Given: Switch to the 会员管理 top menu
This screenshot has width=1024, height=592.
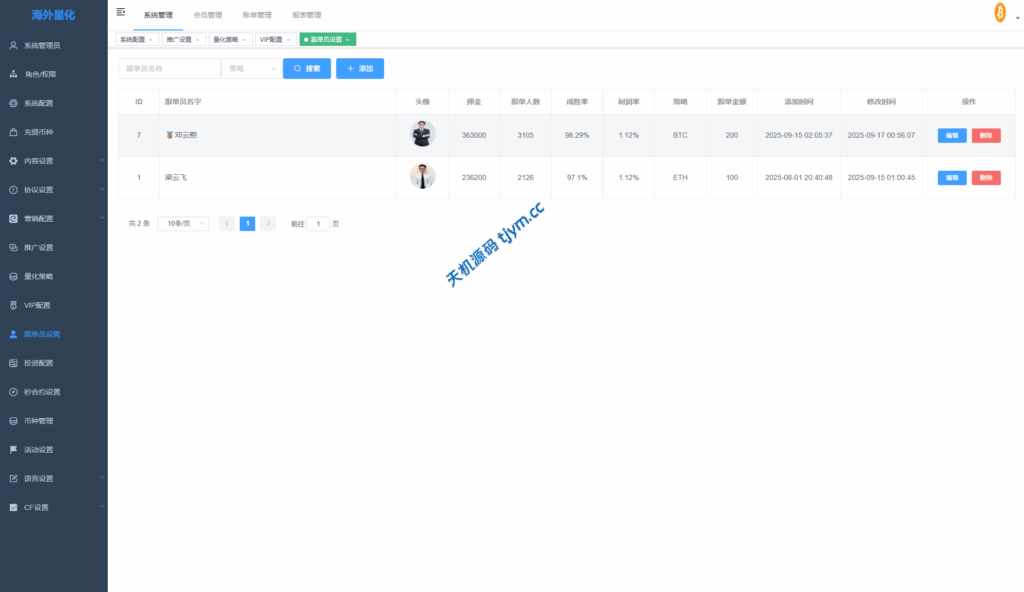Looking at the screenshot, I should [x=207, y=15].
